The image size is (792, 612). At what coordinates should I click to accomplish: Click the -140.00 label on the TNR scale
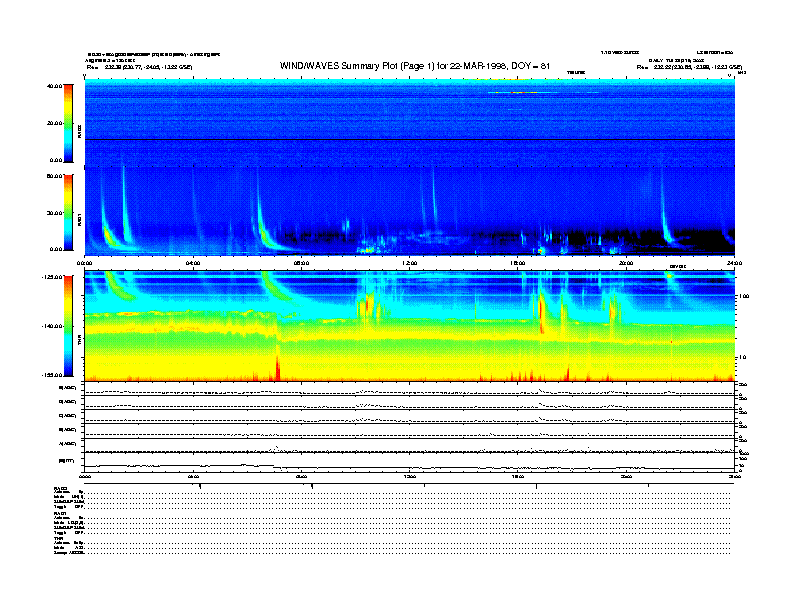click(x=52, y=326)
